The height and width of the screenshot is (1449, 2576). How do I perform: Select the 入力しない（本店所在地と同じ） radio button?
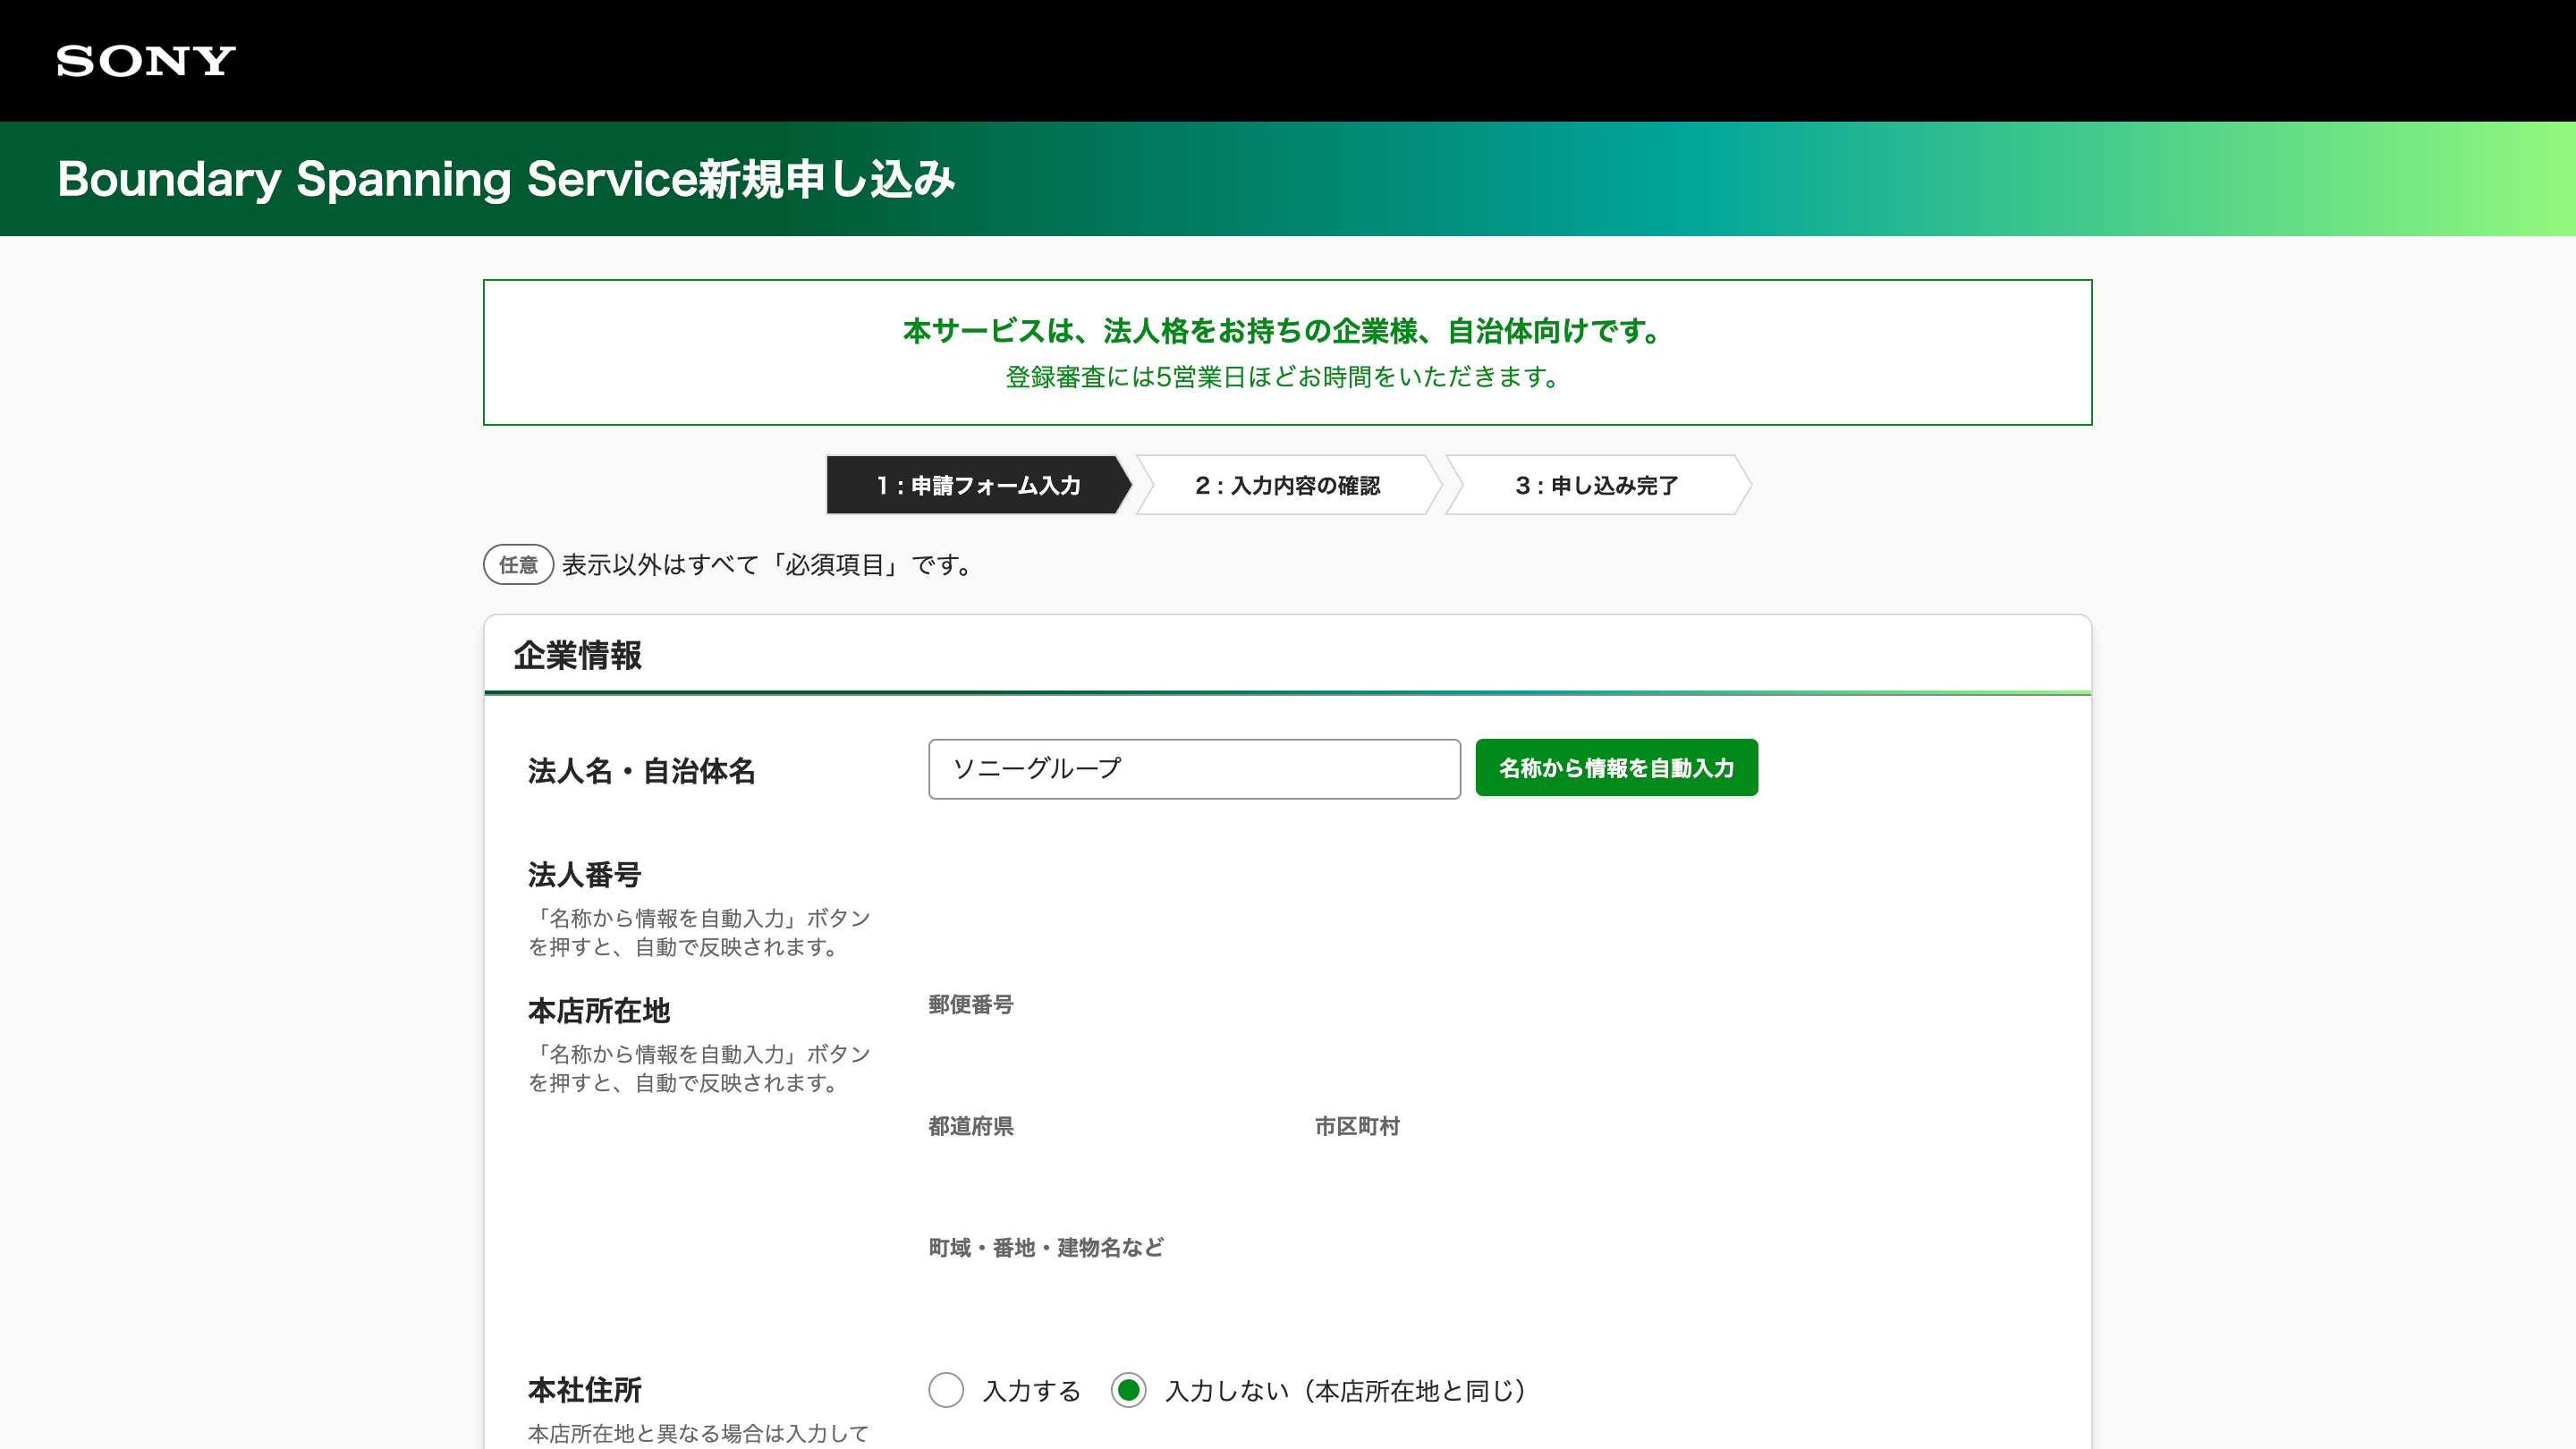click(1129, 1390)
